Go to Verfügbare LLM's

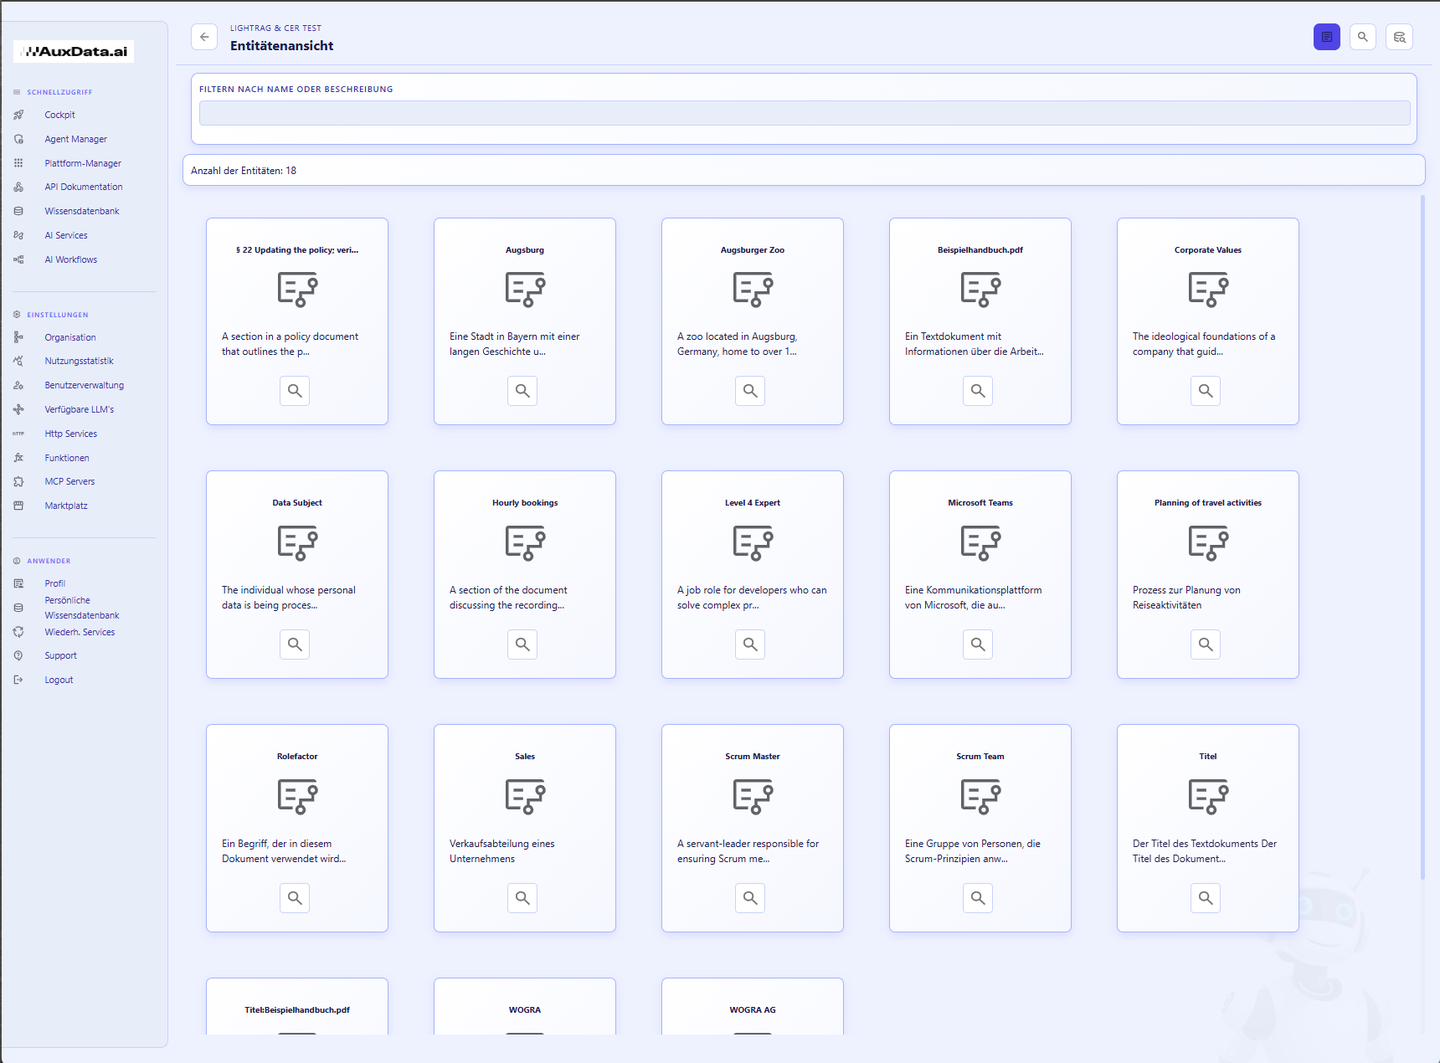coord(79,410)
